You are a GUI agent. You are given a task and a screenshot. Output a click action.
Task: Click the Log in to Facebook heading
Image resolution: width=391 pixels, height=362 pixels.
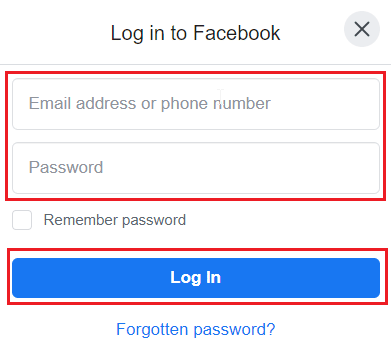pos(195,33)
